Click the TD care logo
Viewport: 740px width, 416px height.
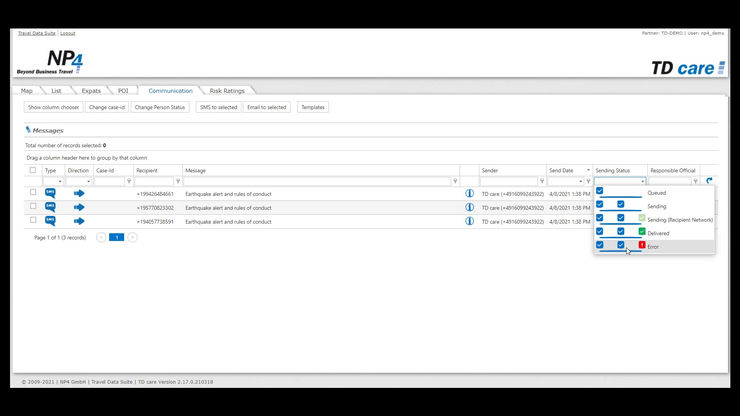pyautogui.click(x=688, y=68)
